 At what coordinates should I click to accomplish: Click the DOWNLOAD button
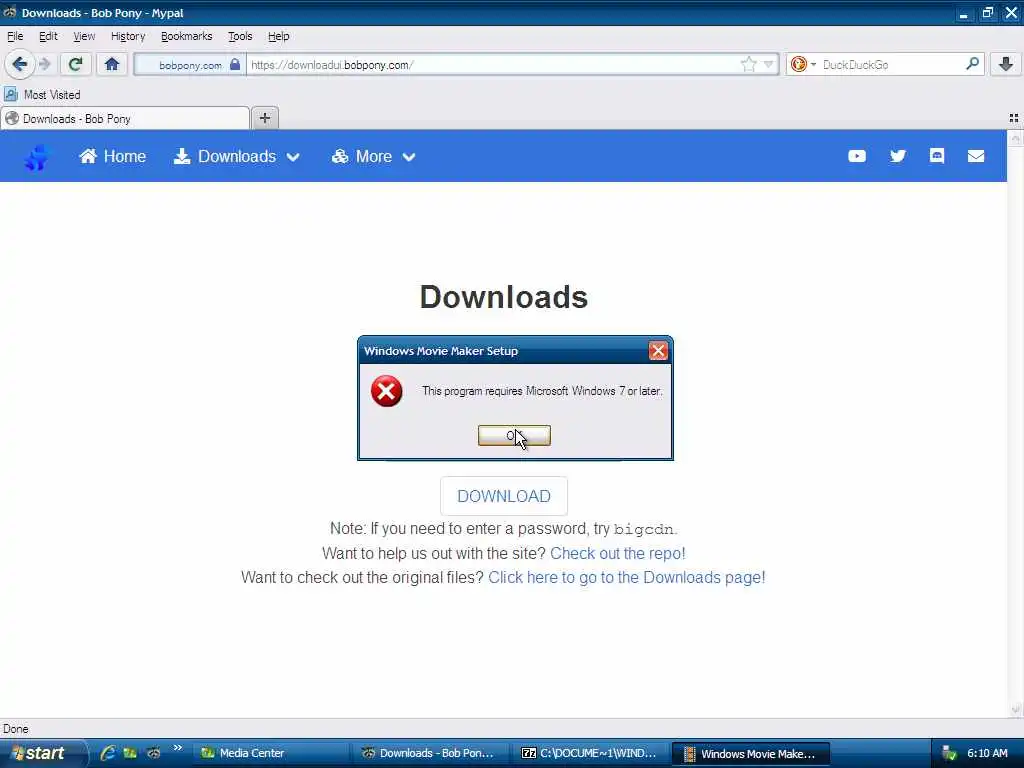pos(504,496)
